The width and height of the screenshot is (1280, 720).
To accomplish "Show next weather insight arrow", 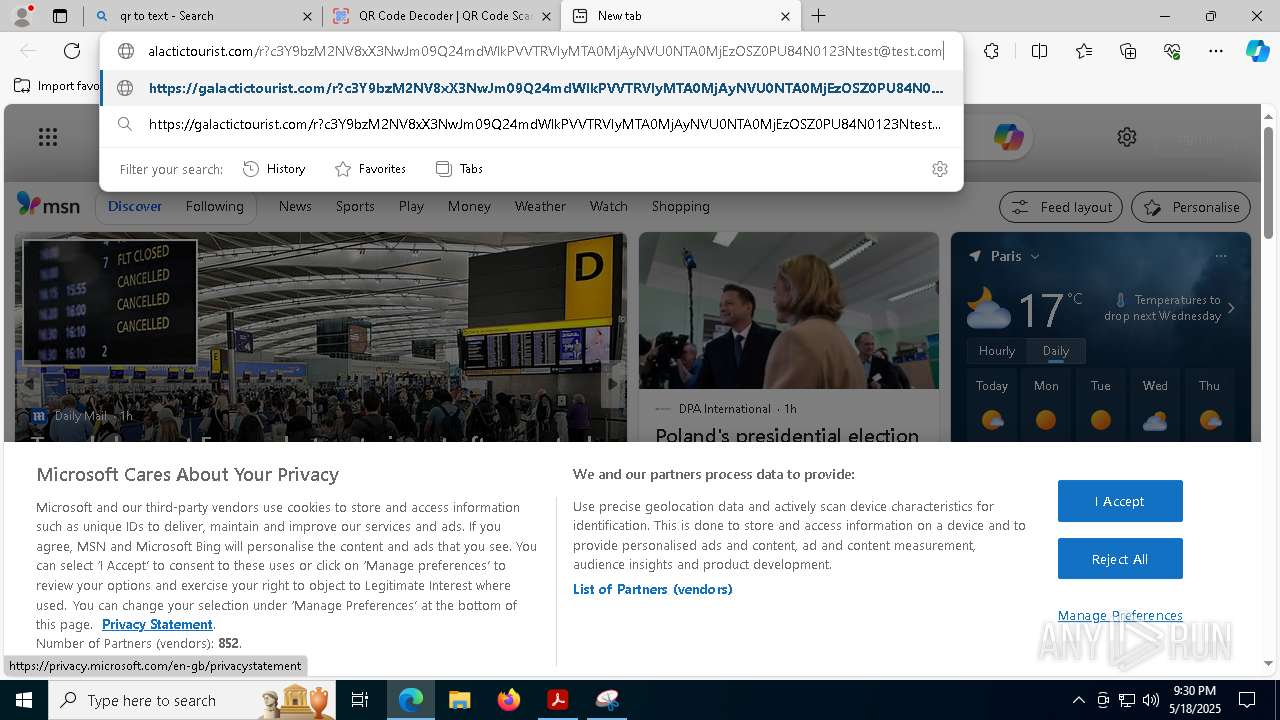I will pos(1231,308).
